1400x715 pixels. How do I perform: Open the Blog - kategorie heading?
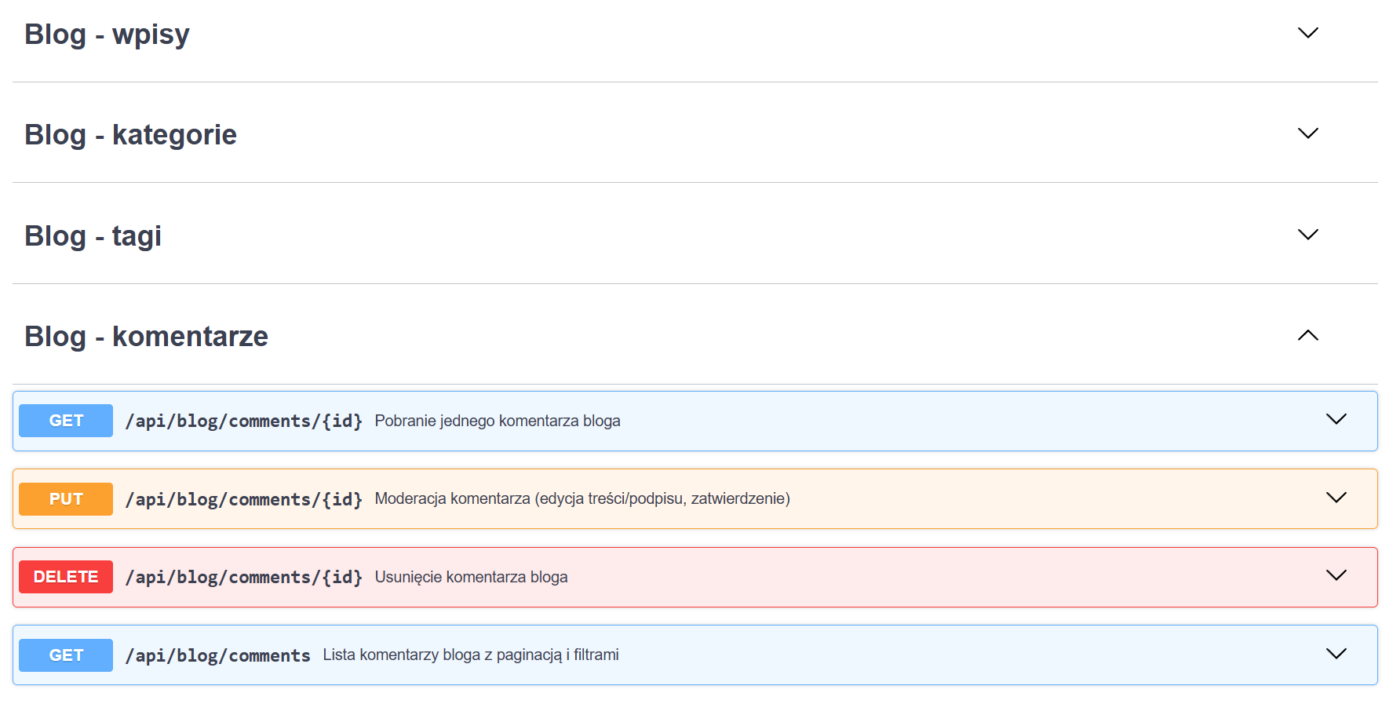[131, 134]
